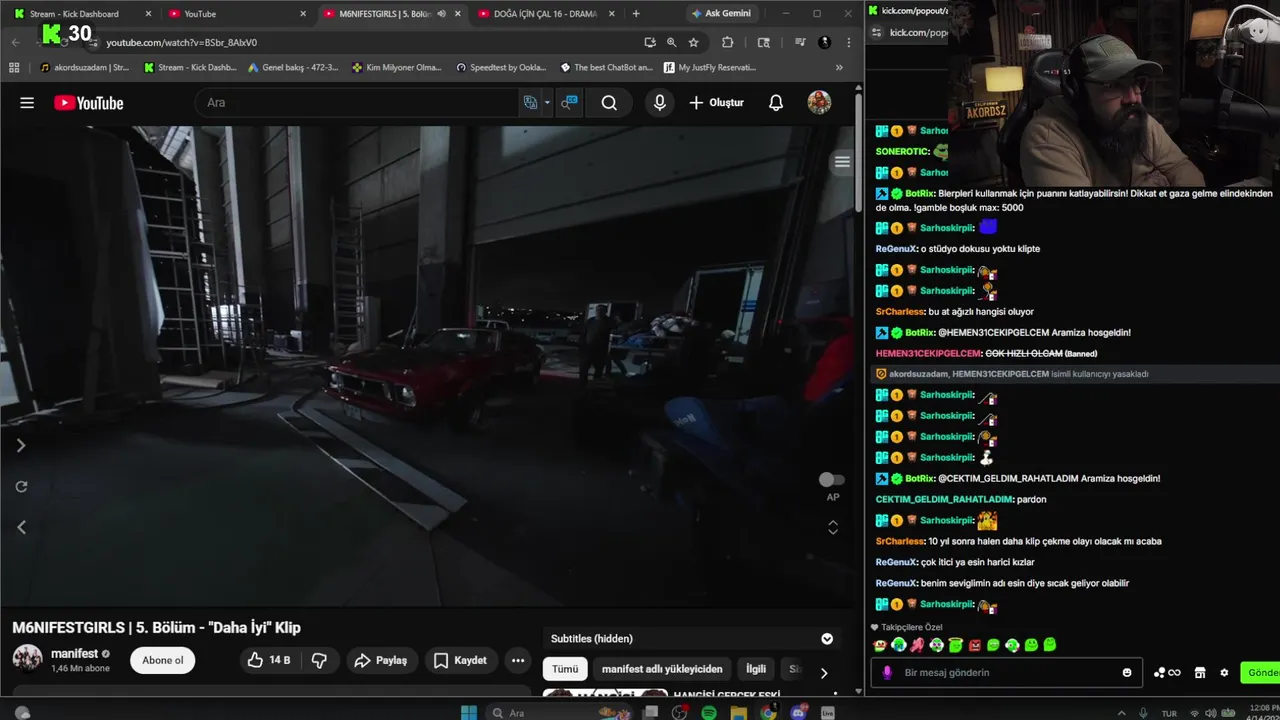Expand hidden bookmarks chevron

[839, 68]
